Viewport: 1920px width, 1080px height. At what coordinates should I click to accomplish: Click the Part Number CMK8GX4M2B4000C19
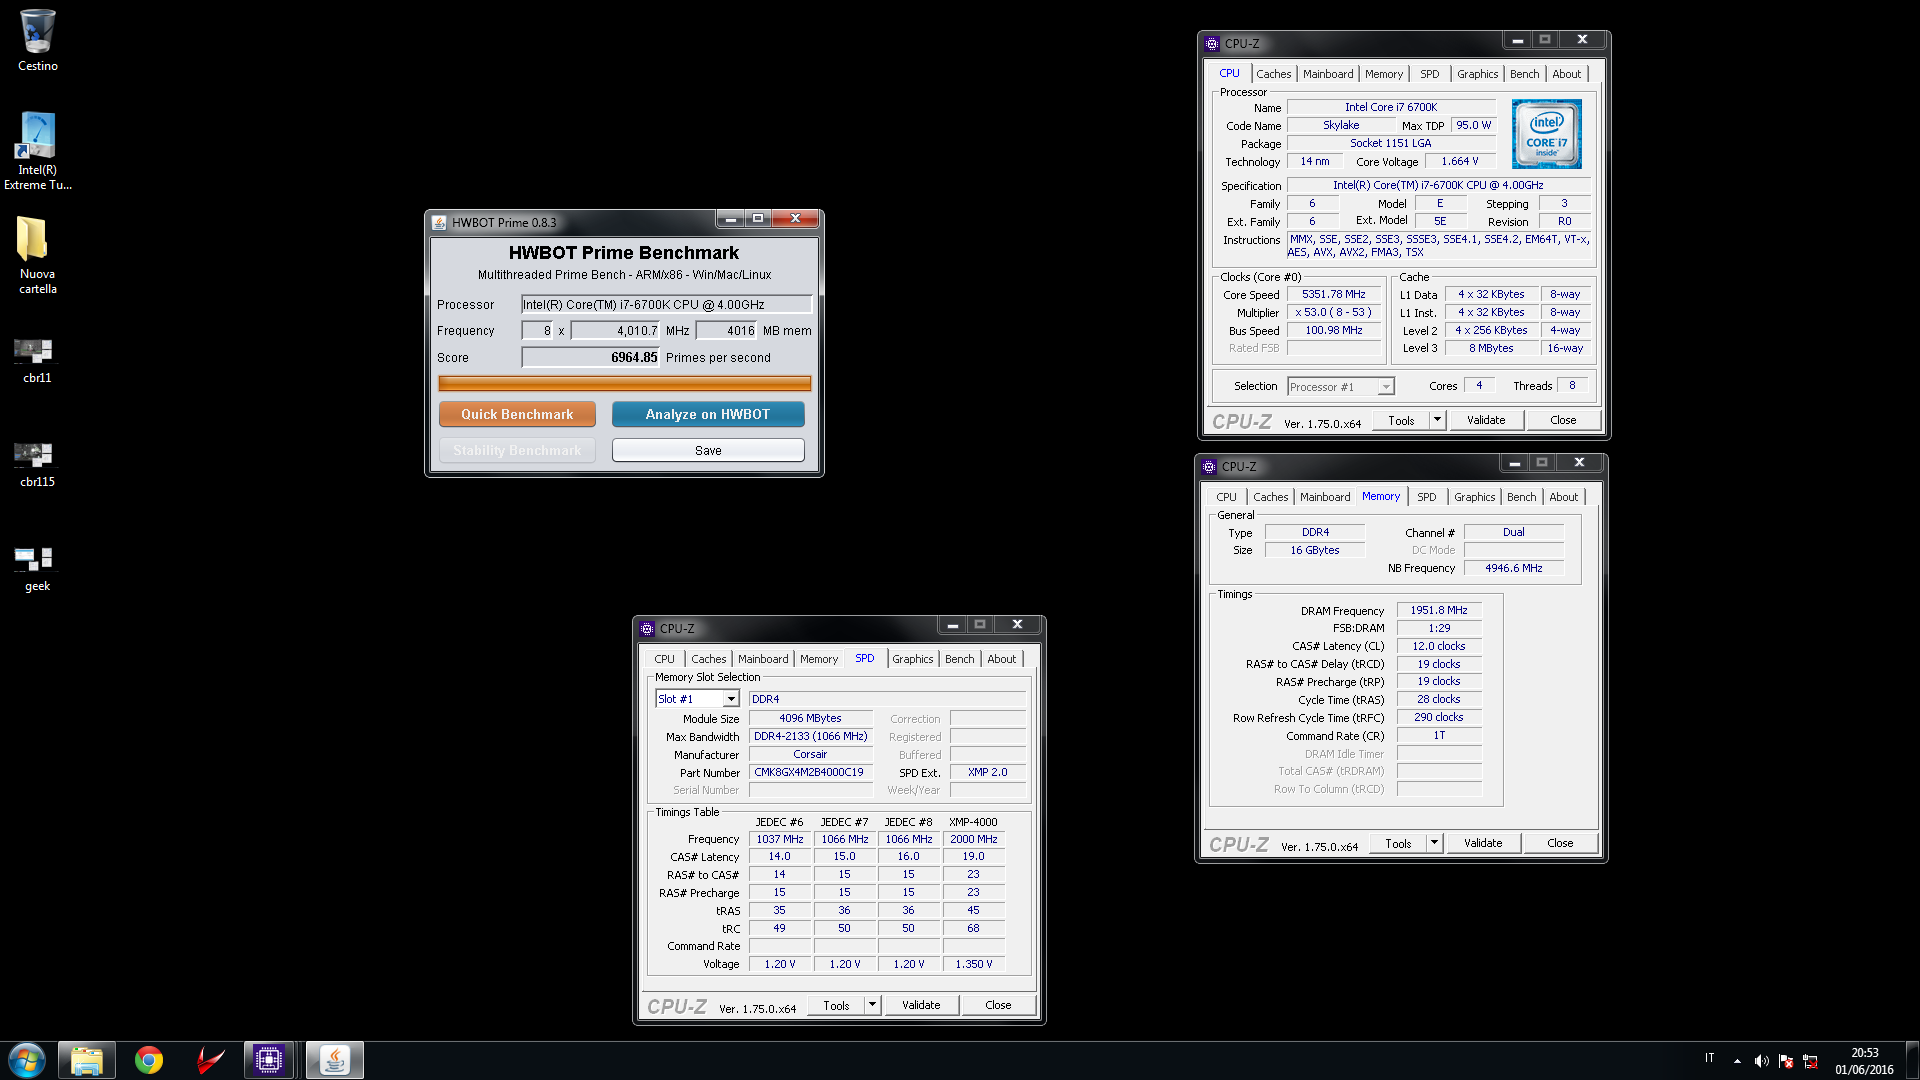(810, 772)
